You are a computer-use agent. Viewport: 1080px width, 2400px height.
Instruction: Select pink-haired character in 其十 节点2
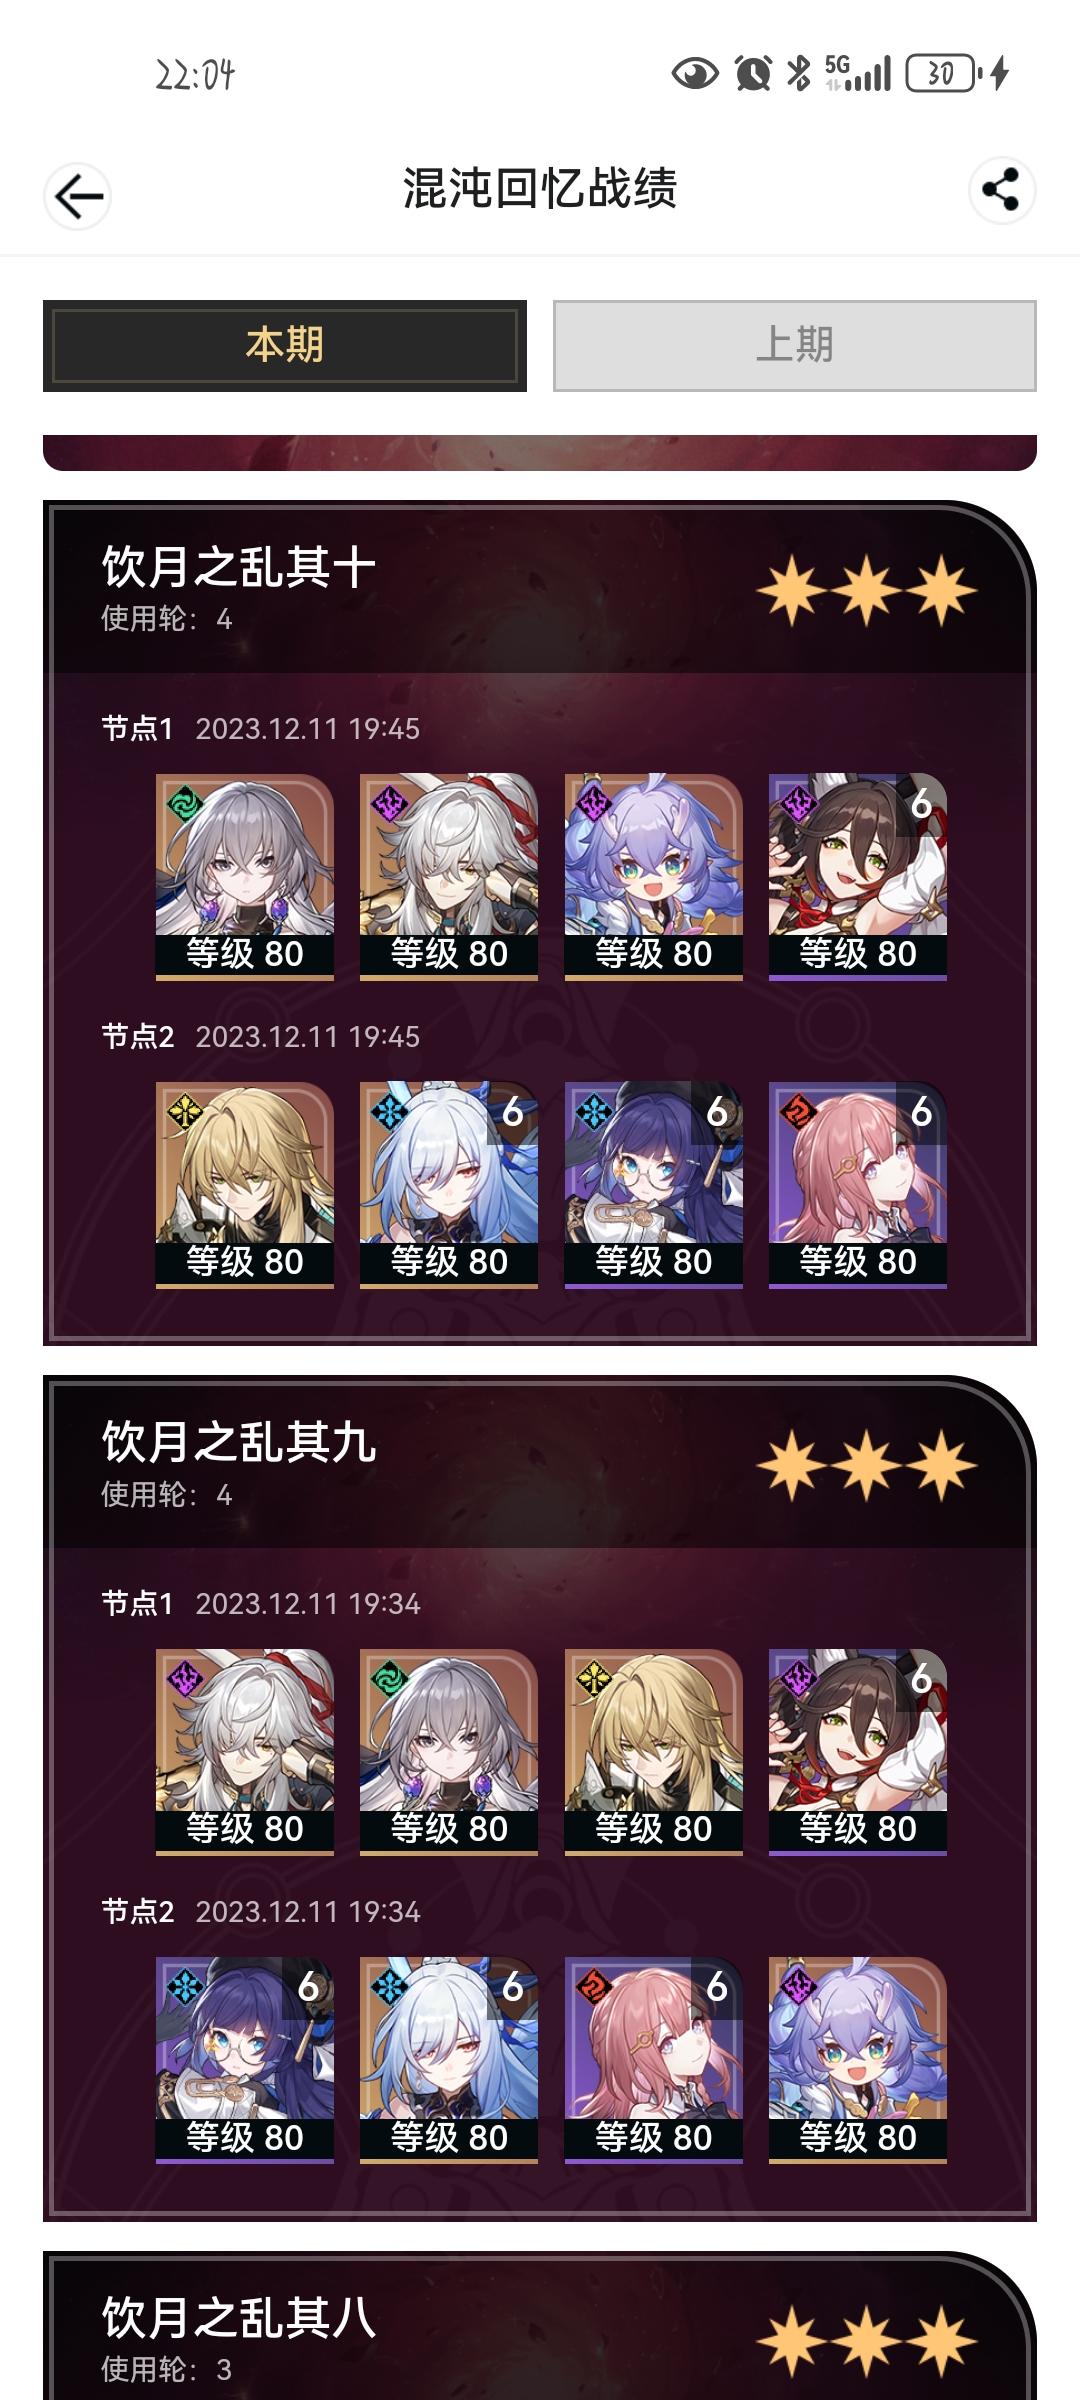[x=858, y=1185]
